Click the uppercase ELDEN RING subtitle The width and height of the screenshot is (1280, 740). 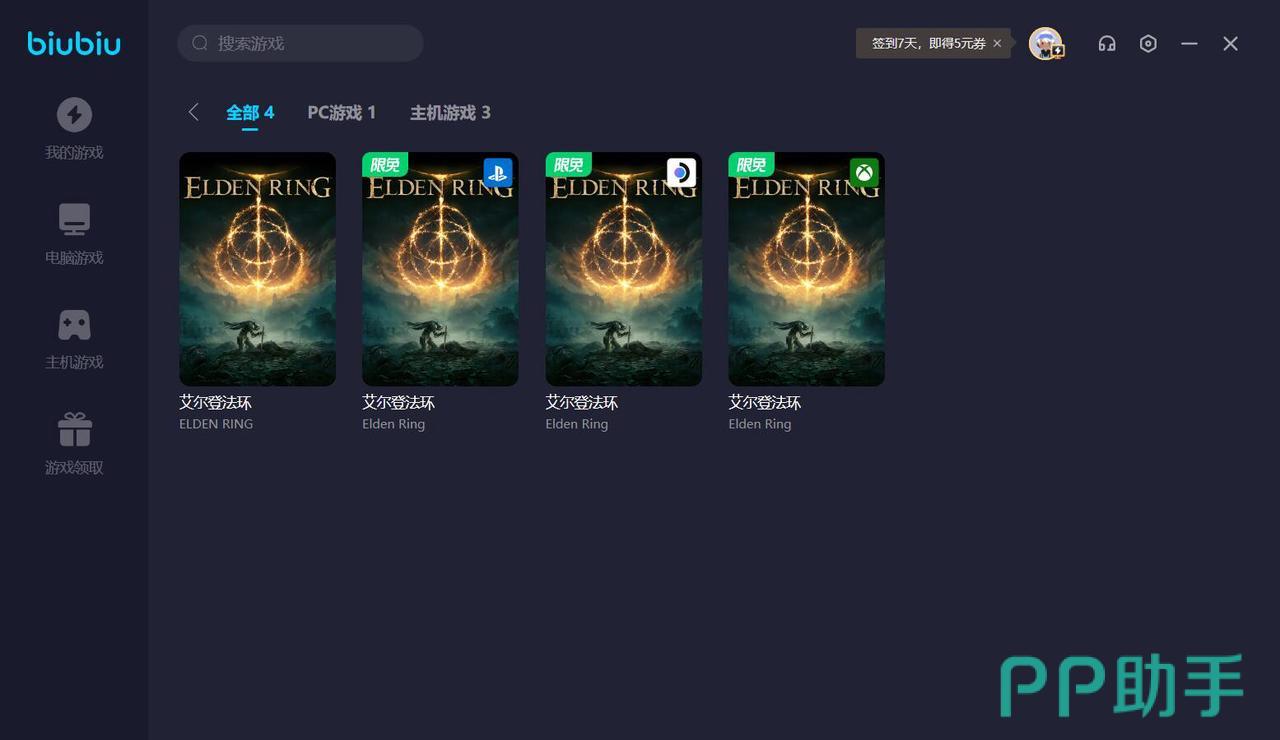click(x=216, y=424)
